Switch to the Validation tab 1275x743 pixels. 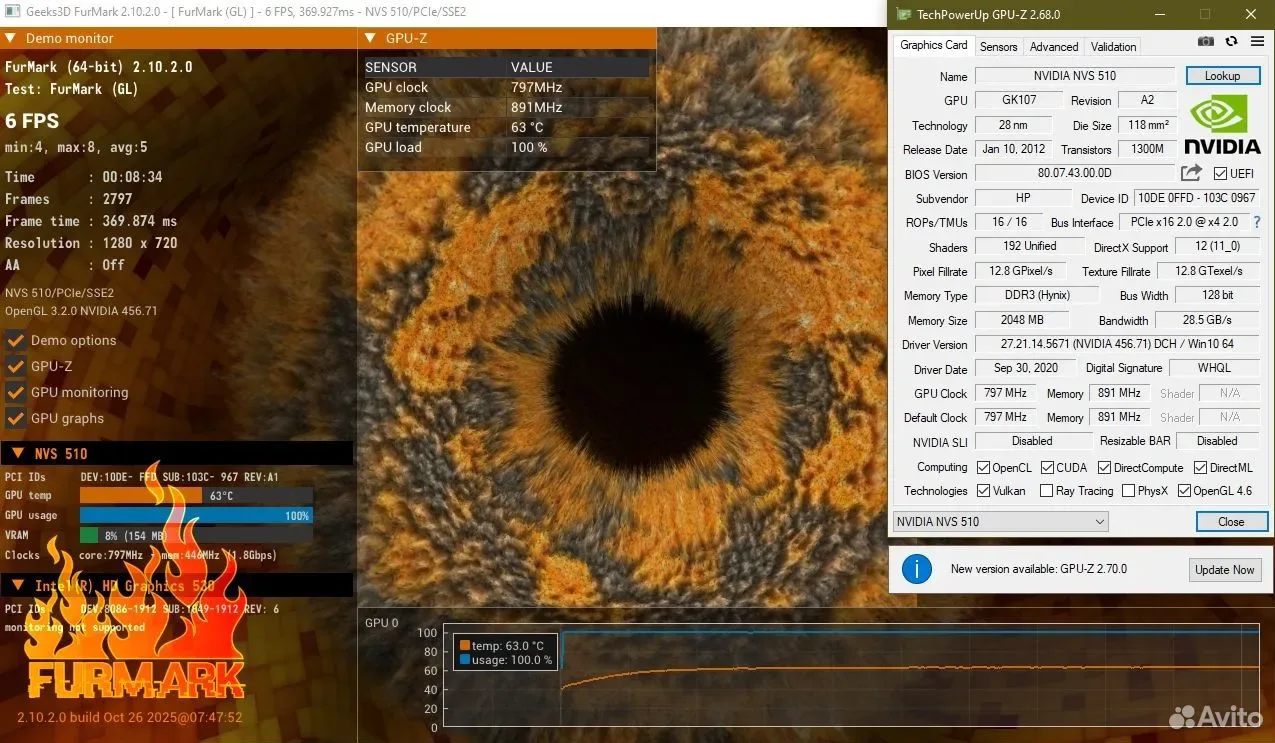pyautogui.click(x=1113, y=46)
